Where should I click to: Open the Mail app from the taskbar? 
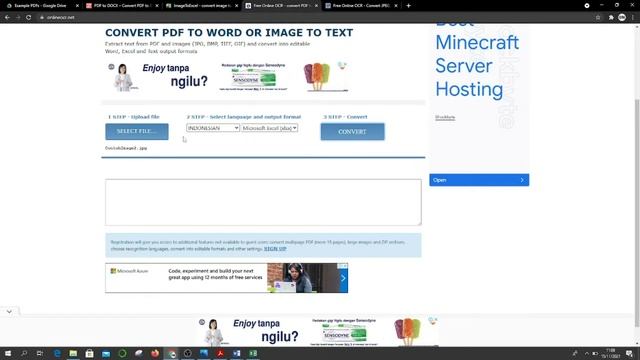coord(106,353)
